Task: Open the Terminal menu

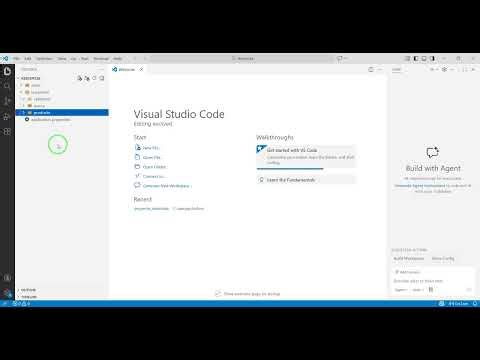Action: click(101, 58)
